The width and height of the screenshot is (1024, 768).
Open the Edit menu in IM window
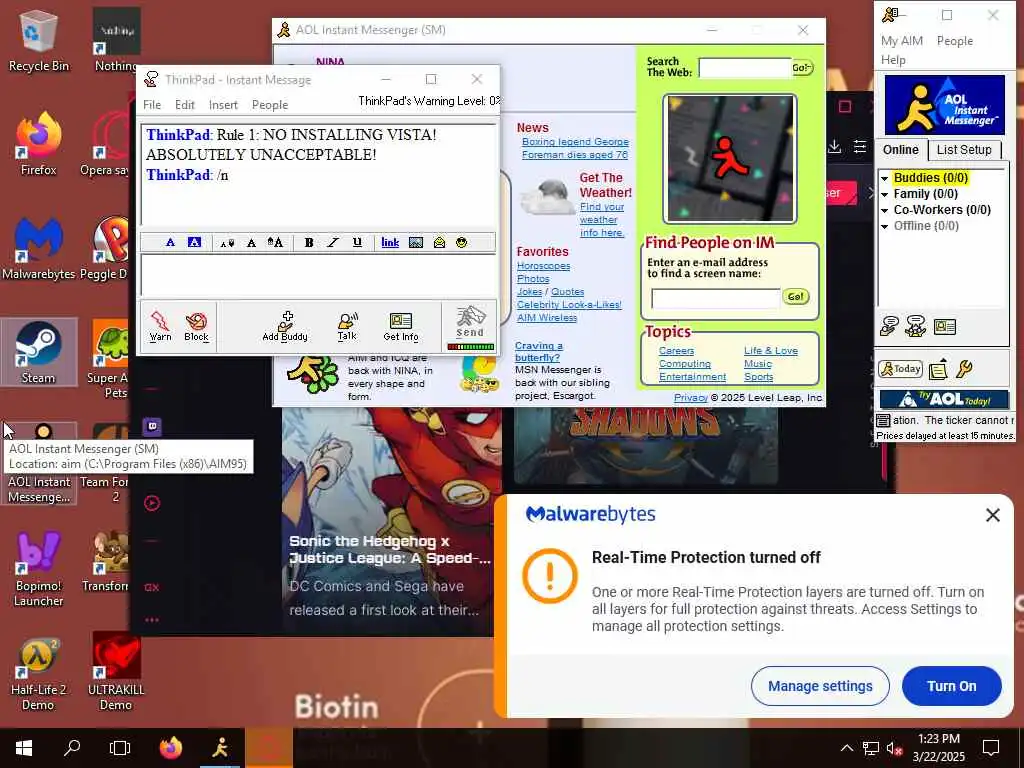[x=185, y=104]
